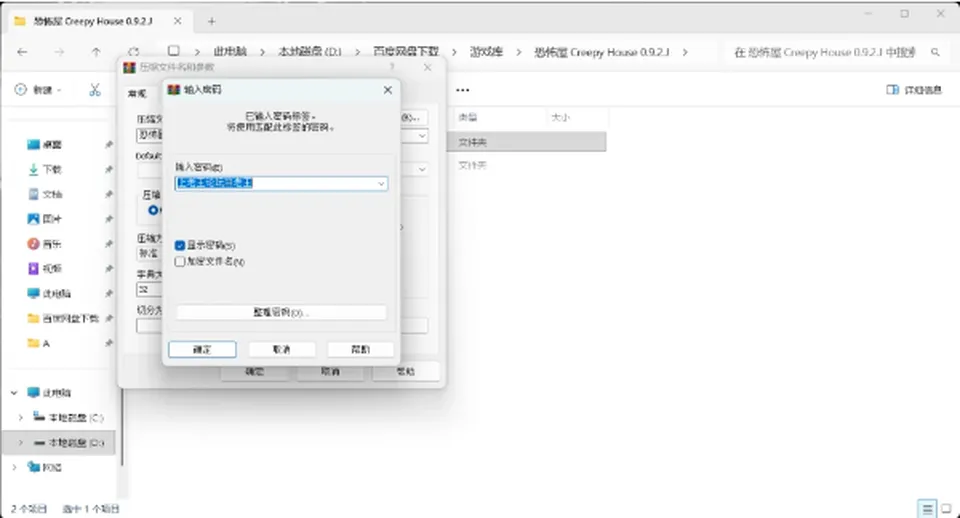Click 帮助 in the archive parameters dialog
The image size is (960, 518).
405,372
